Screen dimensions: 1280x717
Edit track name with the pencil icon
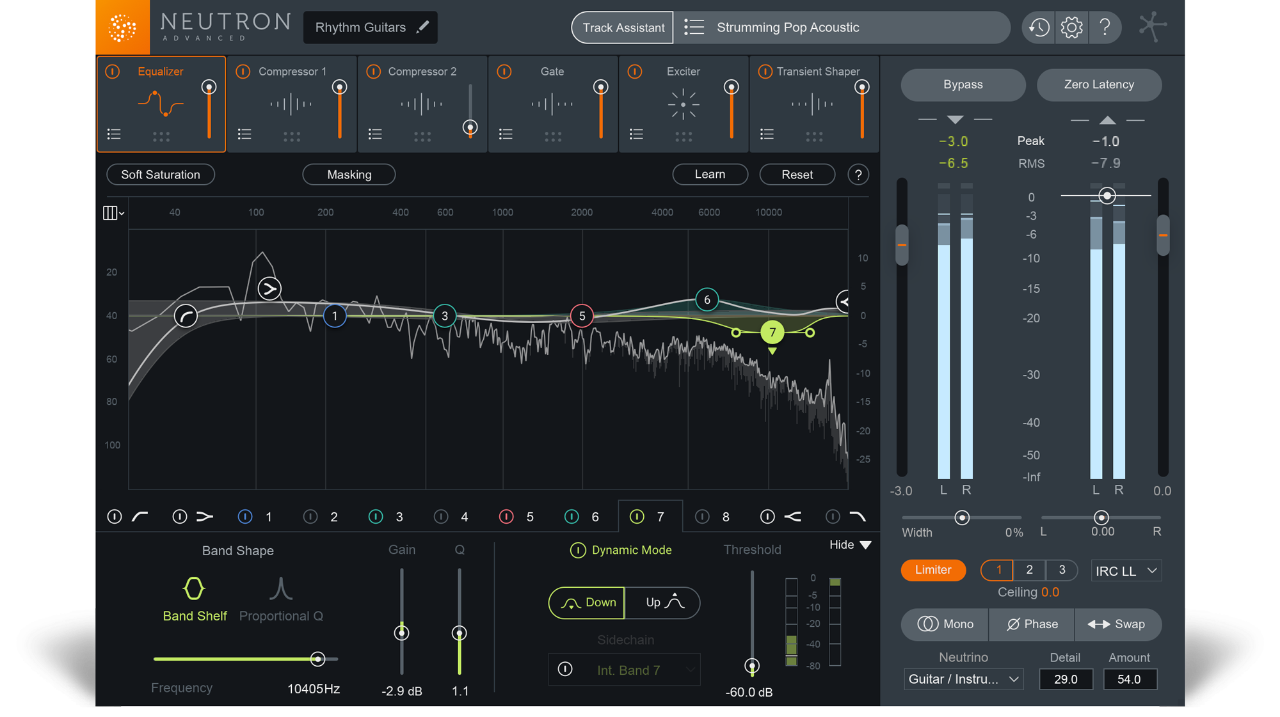point(423,27)
